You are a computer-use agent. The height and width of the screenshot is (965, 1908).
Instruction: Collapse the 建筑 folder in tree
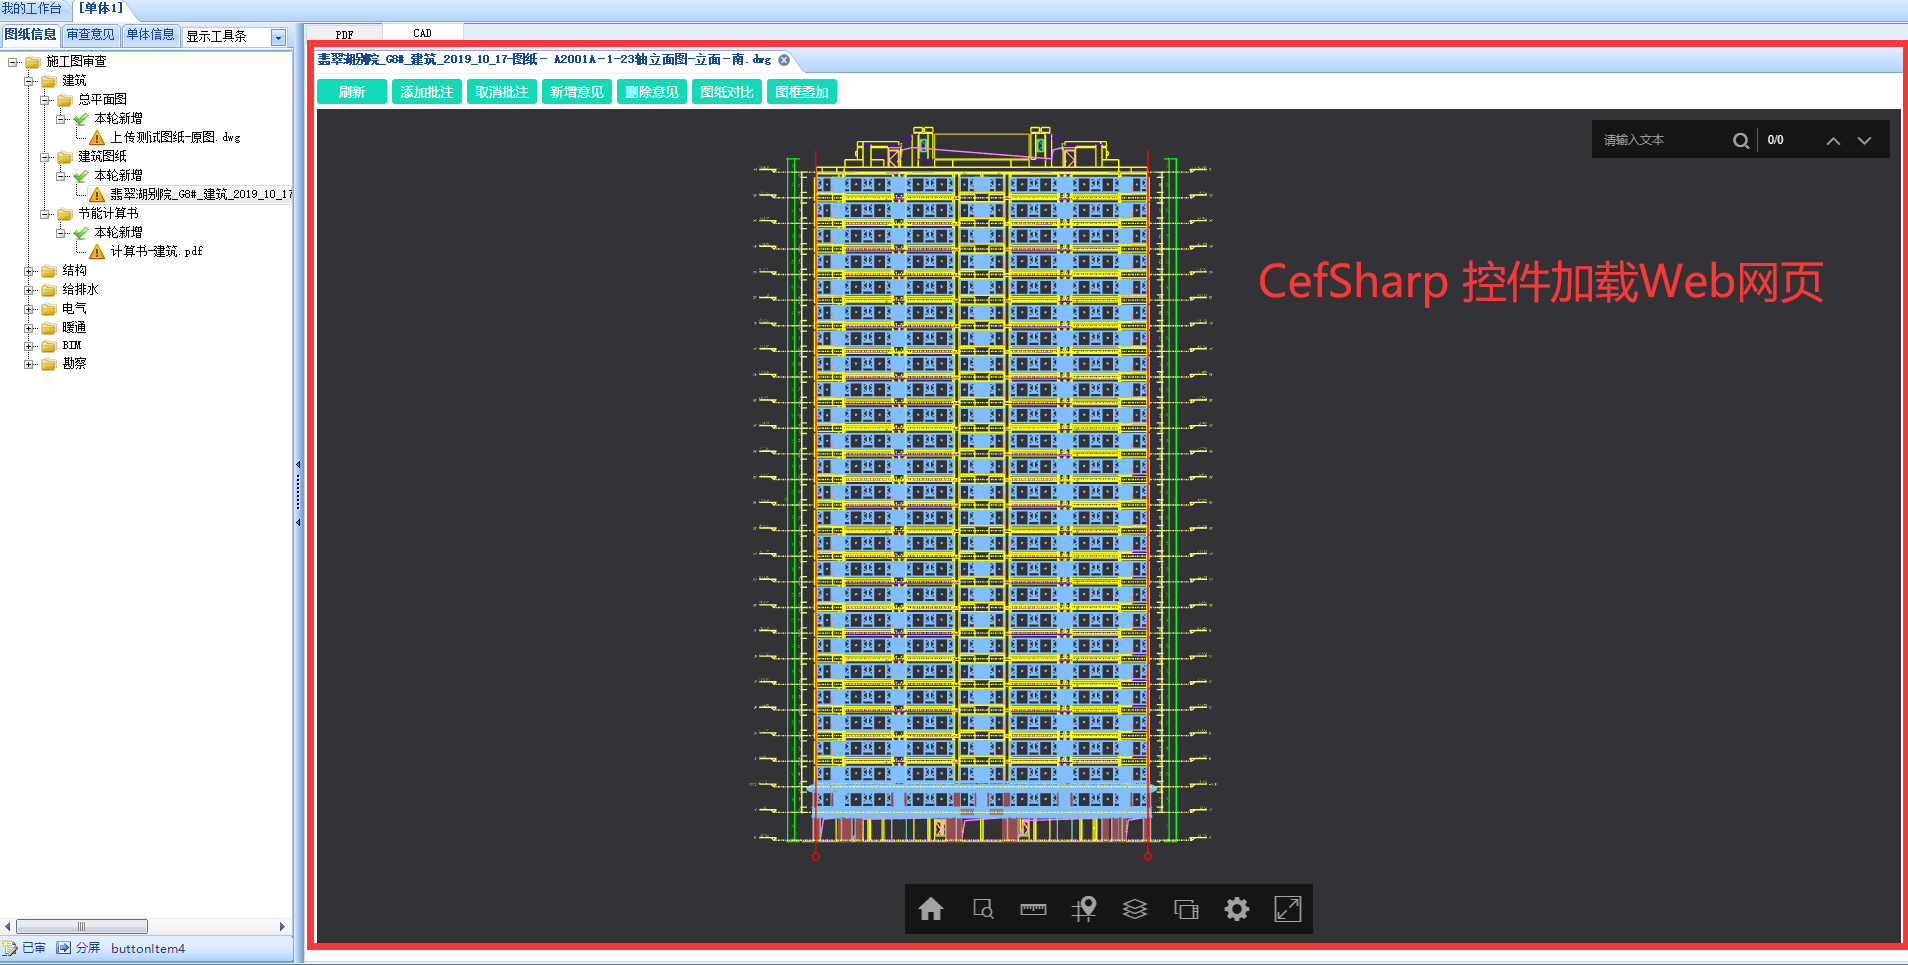pos(30,81)
